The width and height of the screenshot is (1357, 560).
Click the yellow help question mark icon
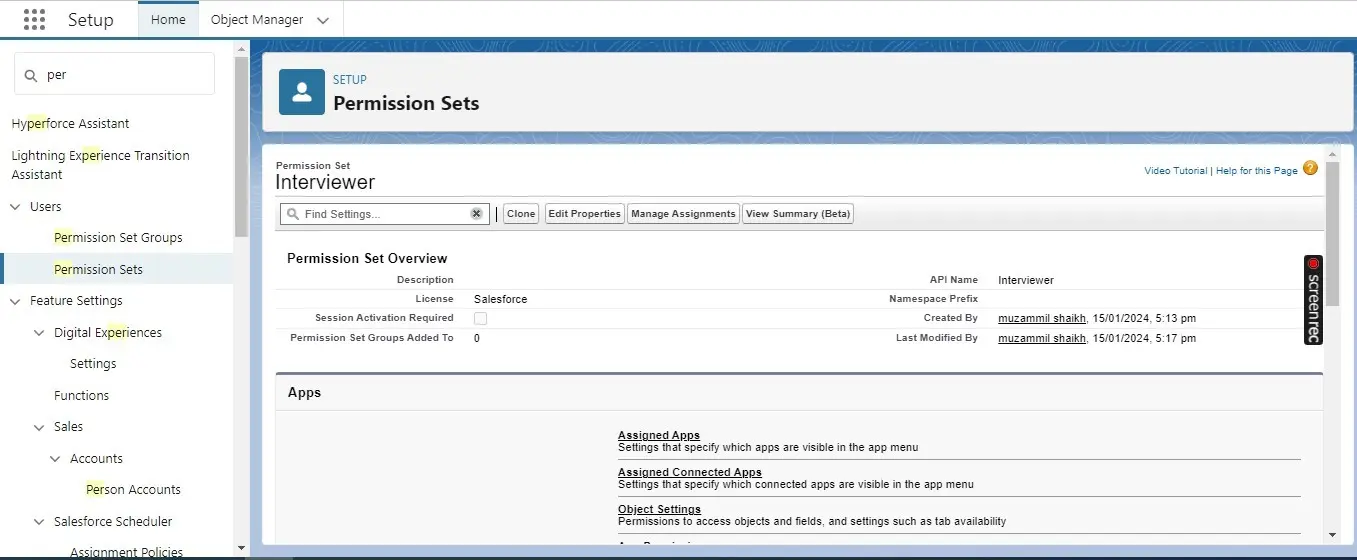coord(1310,169)
